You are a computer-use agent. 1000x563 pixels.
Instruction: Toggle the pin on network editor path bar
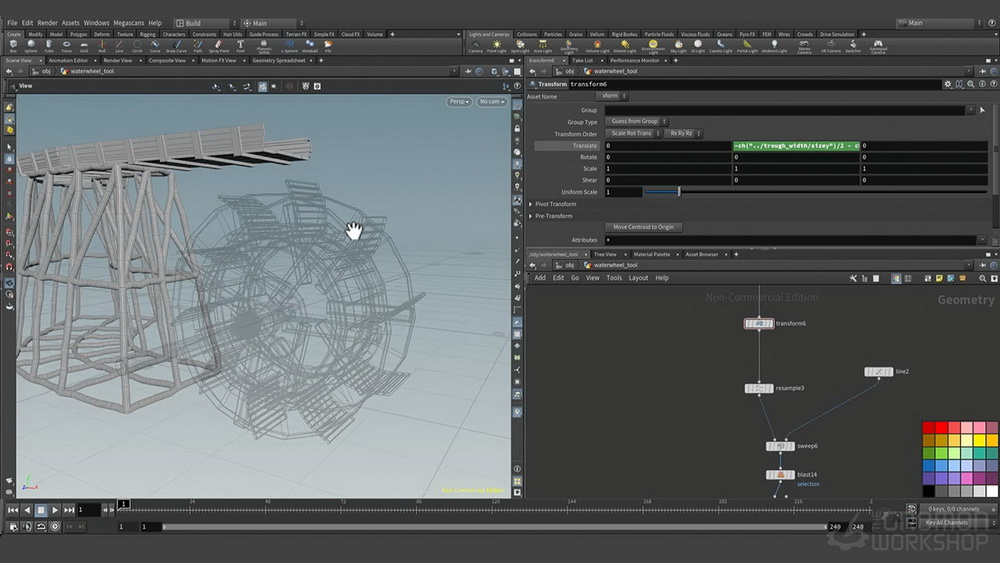(983, 265)
